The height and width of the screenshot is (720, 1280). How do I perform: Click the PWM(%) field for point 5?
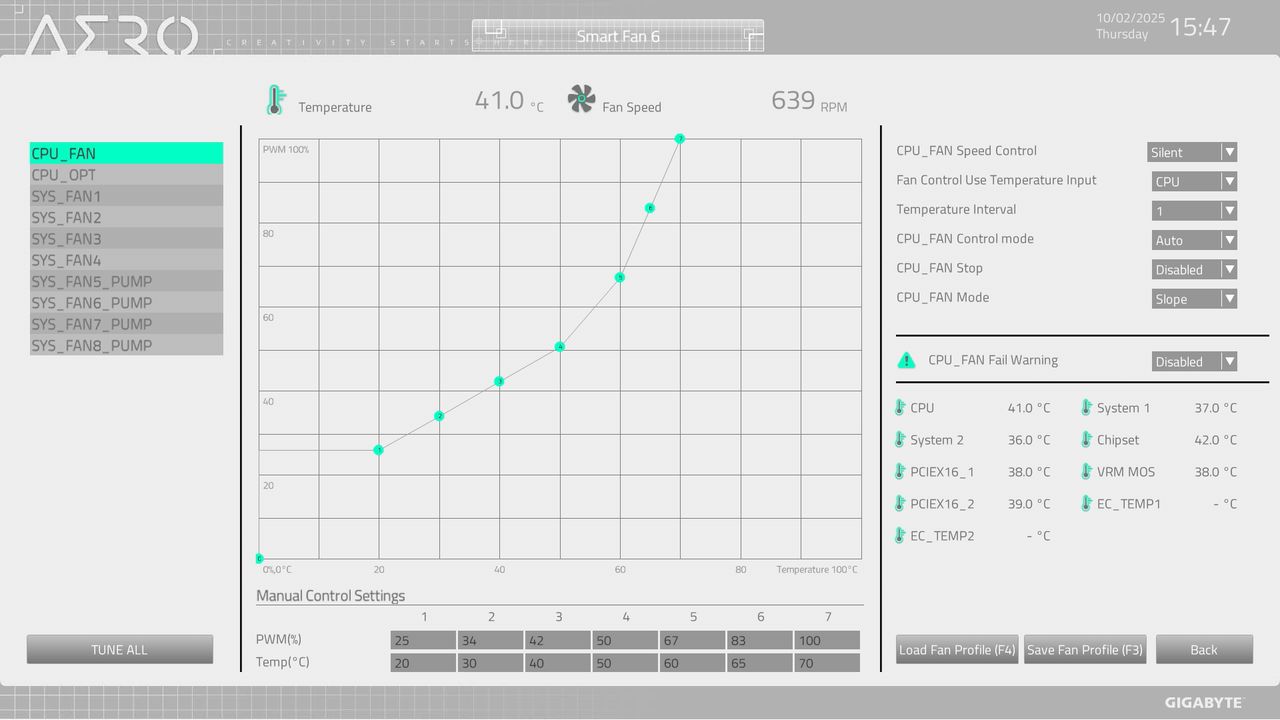[692, 640]
